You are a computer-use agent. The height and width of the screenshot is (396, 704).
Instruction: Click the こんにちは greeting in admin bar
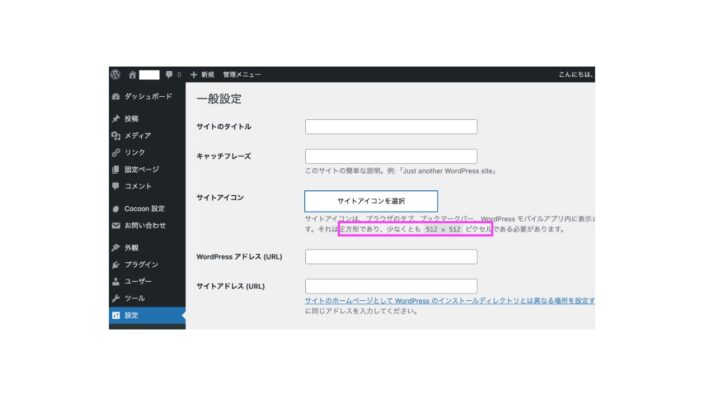576,75
